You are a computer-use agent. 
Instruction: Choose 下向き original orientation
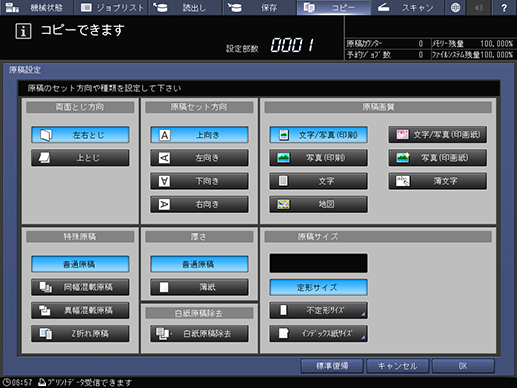199,181
